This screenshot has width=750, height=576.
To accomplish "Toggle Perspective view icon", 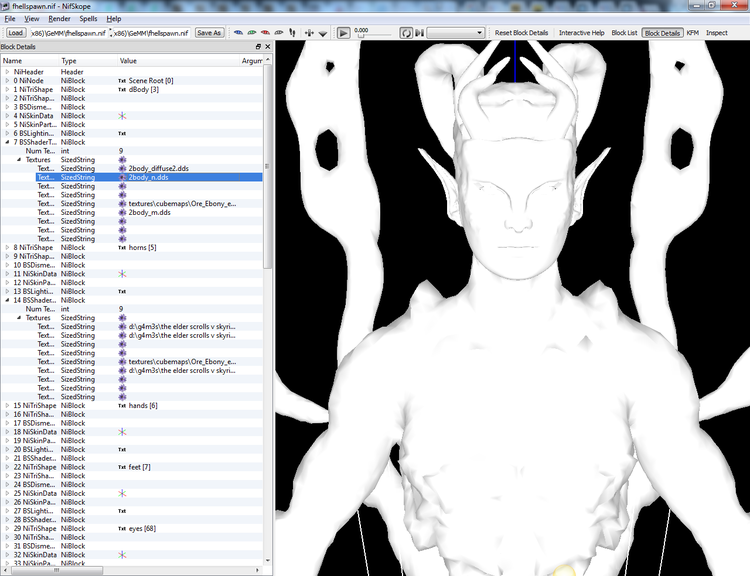I will coord(323,33).
